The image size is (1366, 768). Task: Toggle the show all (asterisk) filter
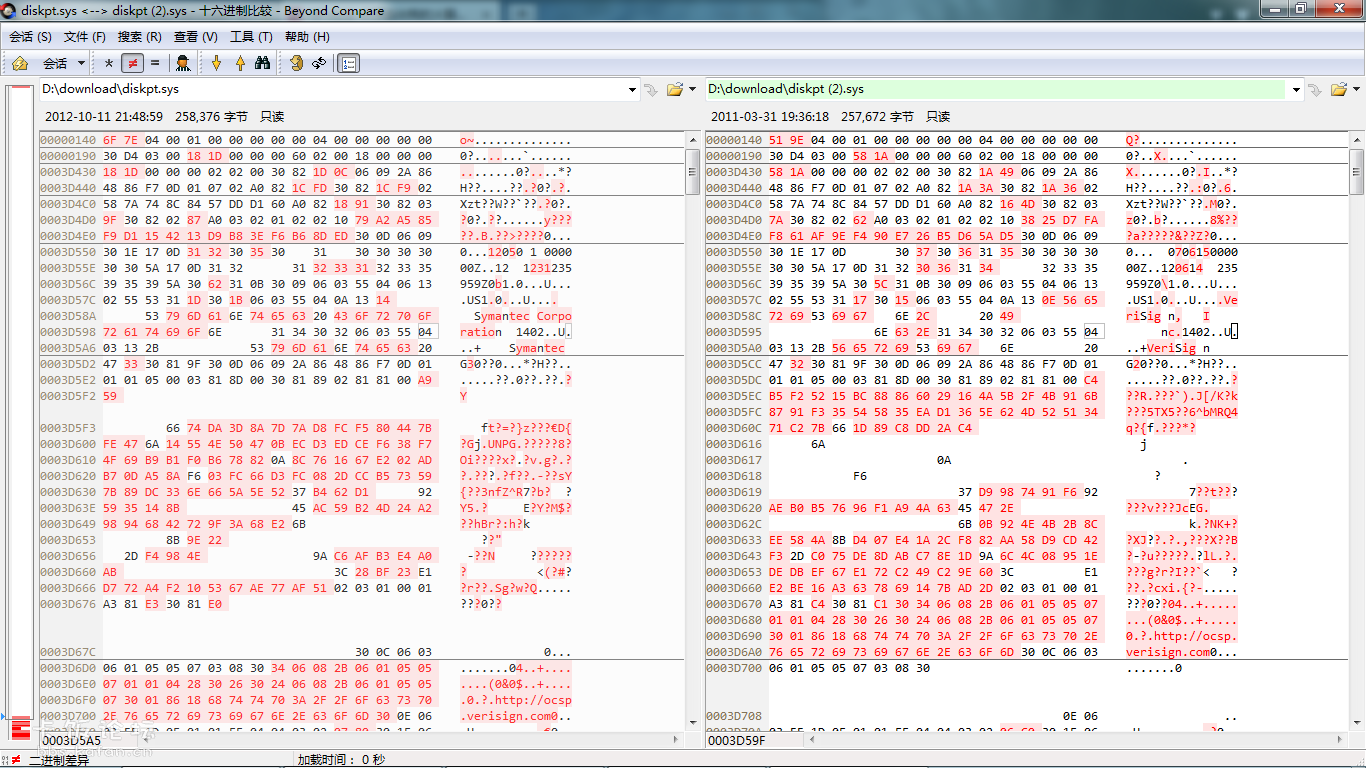coord(109,63)
